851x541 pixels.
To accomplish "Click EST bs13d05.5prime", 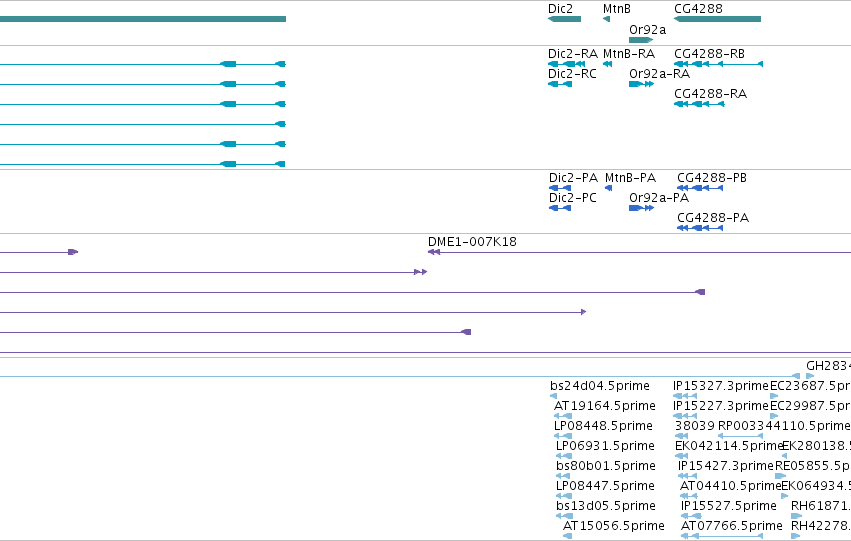I will [606, 506].
